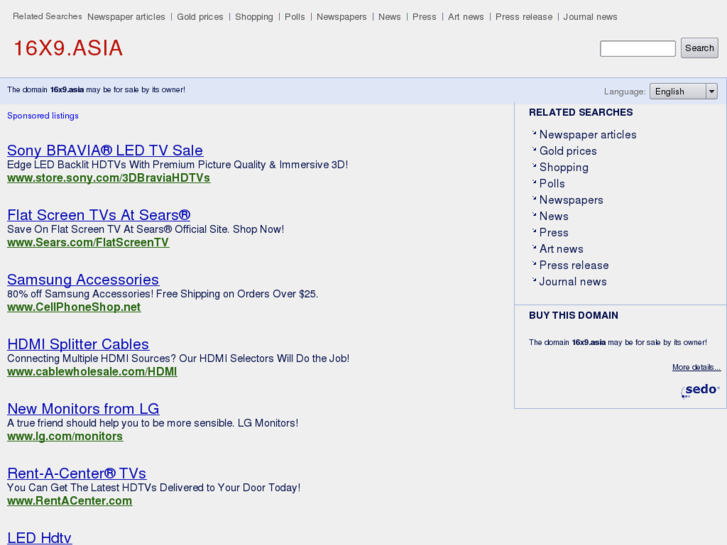Select Newspapers in top related searches bar
This screenshot has height=545, width=727.
(342, 17)
